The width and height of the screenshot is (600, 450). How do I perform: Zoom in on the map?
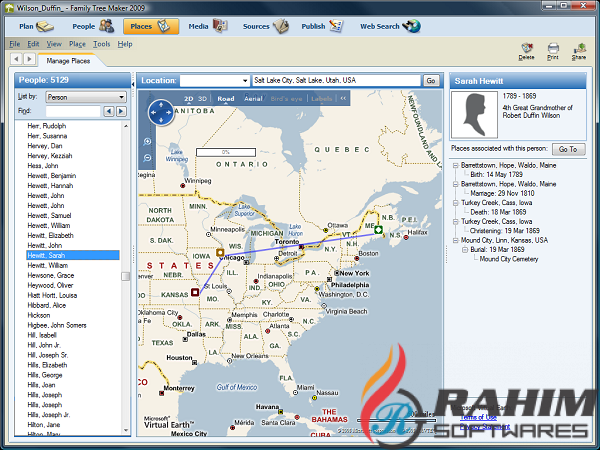coord(147,142)
